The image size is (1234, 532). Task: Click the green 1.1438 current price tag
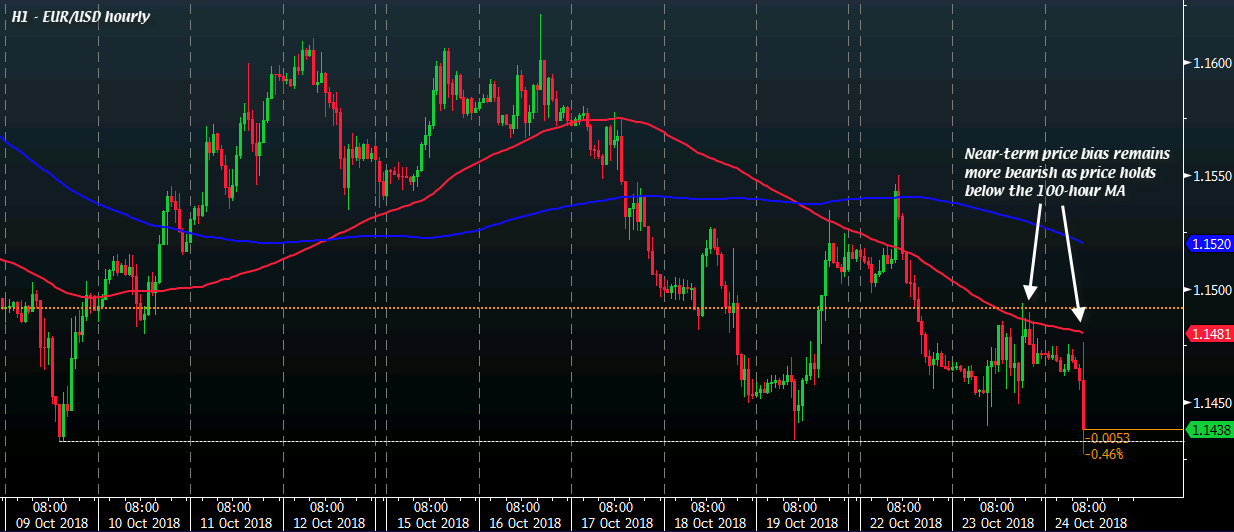tap(1209, 429)
